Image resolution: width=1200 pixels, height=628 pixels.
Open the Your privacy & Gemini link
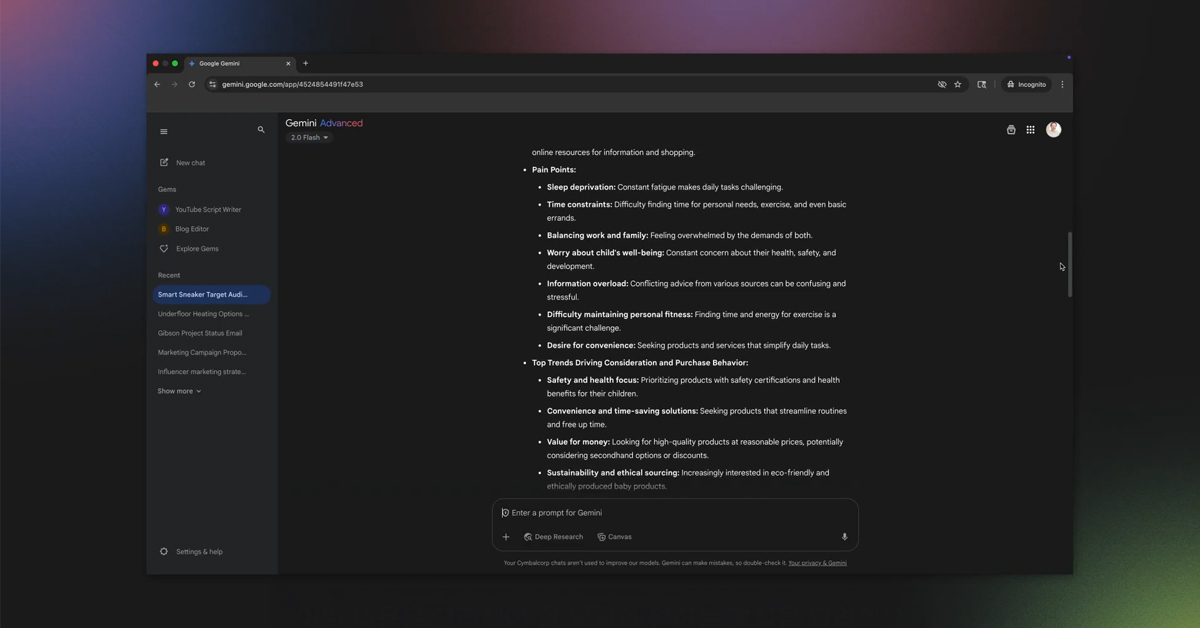click(817, 563)
